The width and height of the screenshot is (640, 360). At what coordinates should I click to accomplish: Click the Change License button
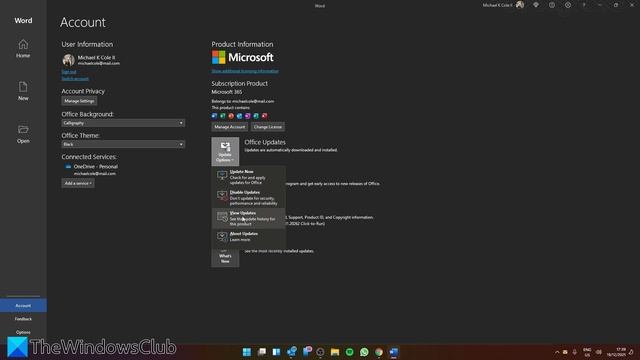tap(267, 127)
